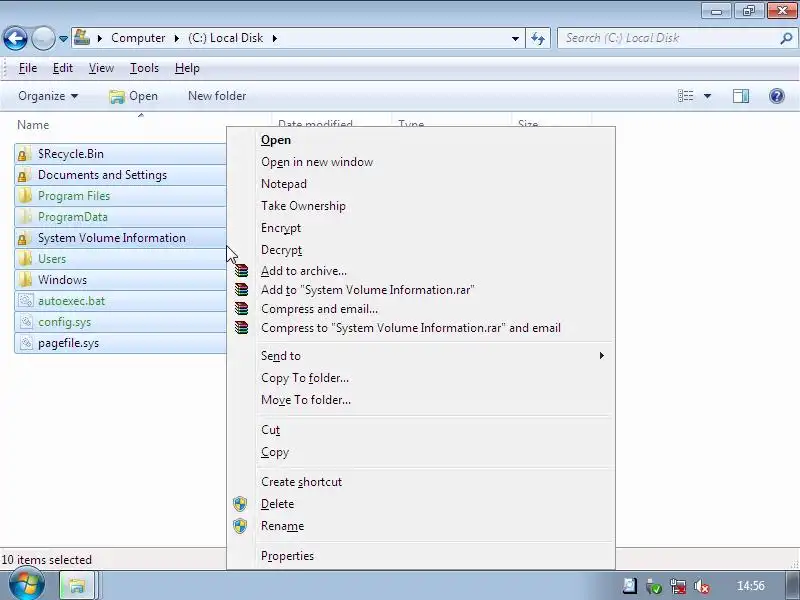This screenshot has height=600, width=800.
Task: Choose Compress to "System Volume Information.rar" and email
Action: tap(421, 328)
